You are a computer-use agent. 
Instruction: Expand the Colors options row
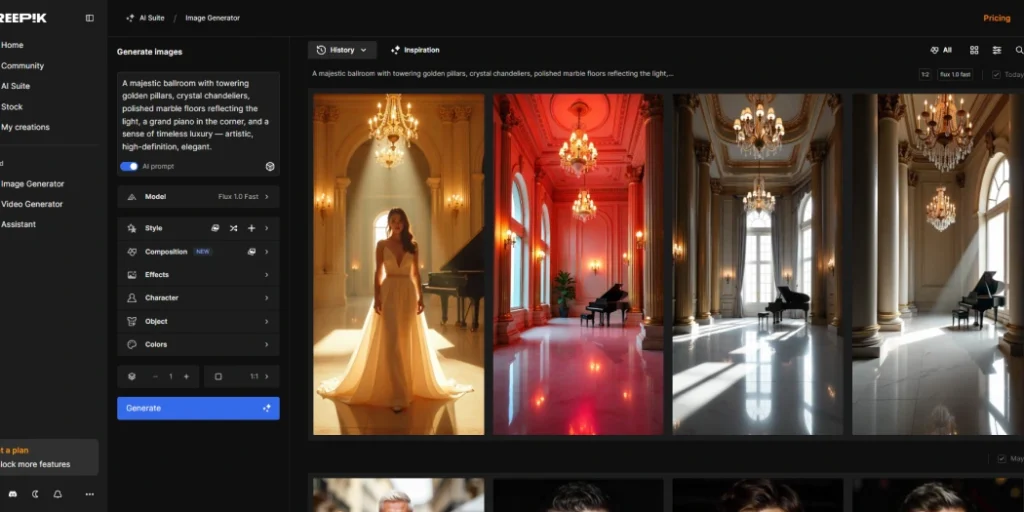198,345
